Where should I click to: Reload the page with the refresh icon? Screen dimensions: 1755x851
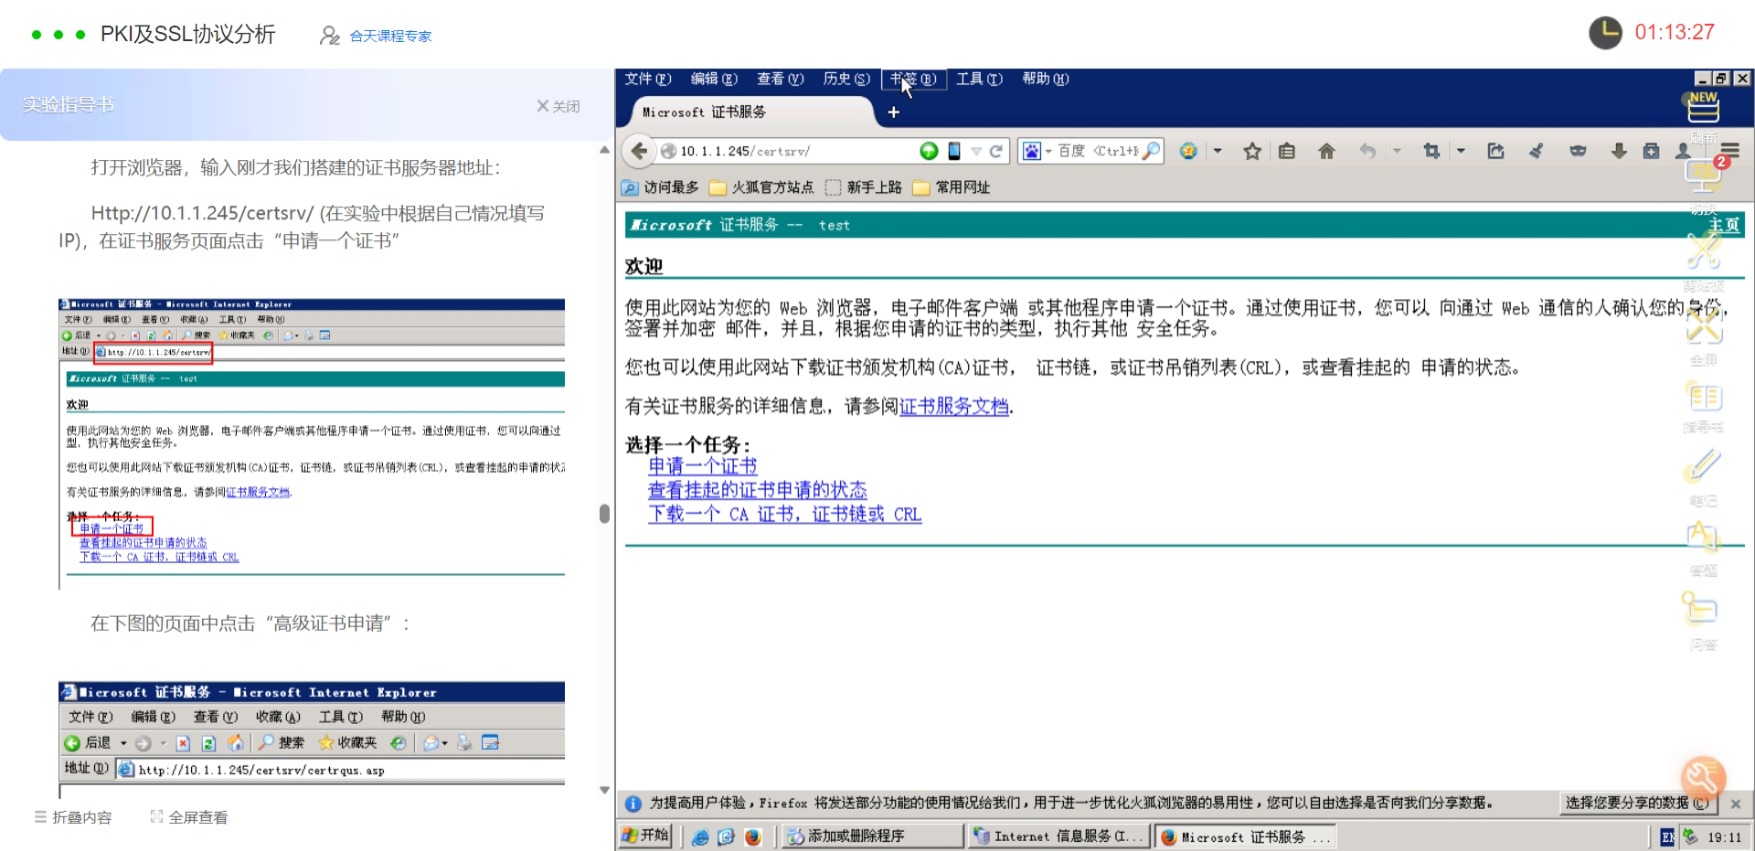click(996, 151)
